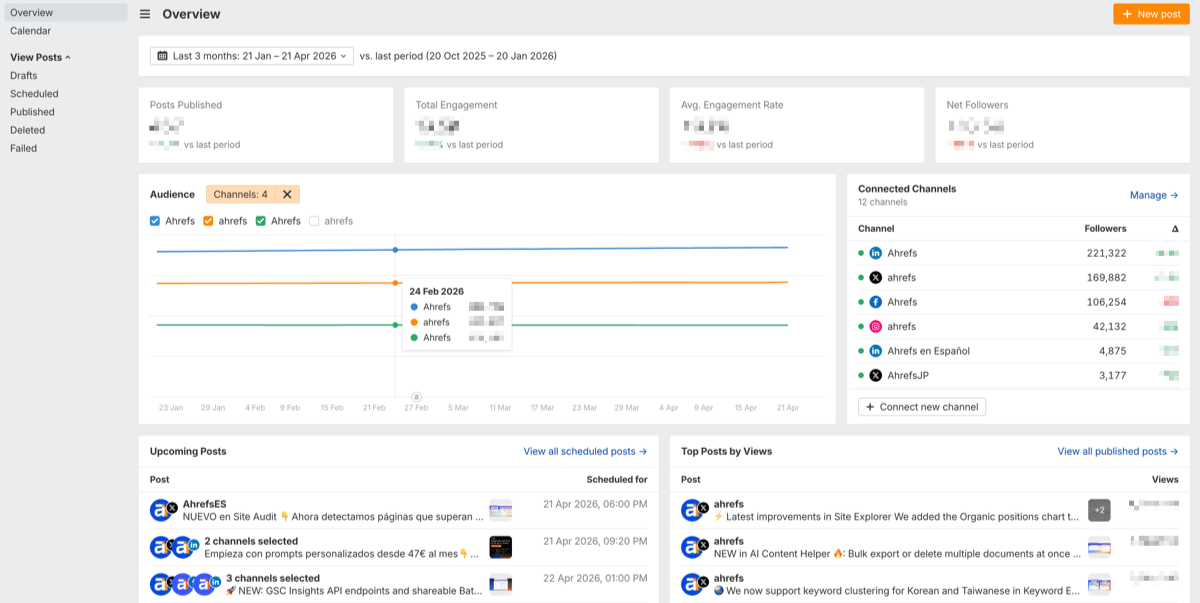This screenshot has height=603, width=1200.
Task: Click the Net Followers metric card
Action: coord(1063,125)
